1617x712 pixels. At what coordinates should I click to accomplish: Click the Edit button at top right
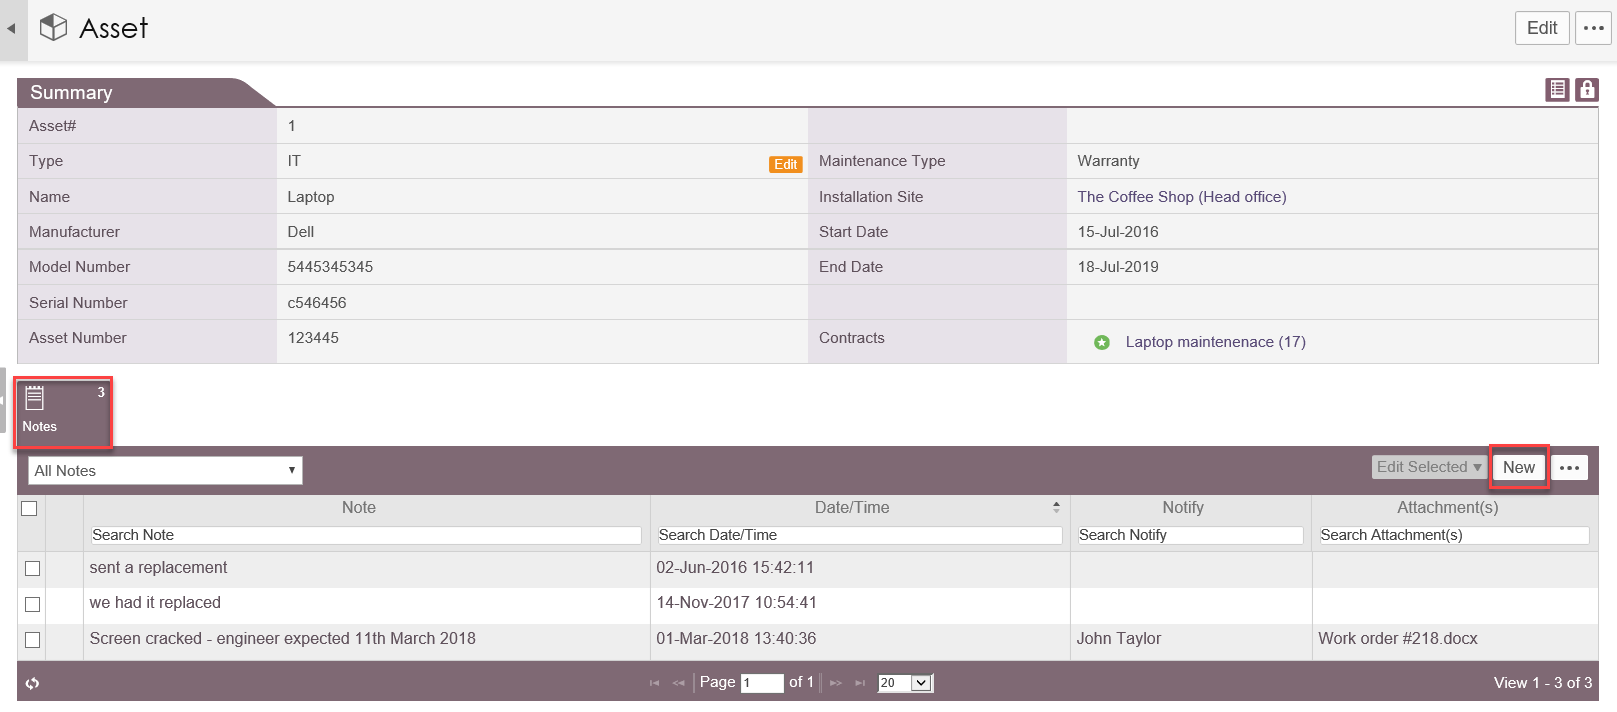tap(1542, 28)
